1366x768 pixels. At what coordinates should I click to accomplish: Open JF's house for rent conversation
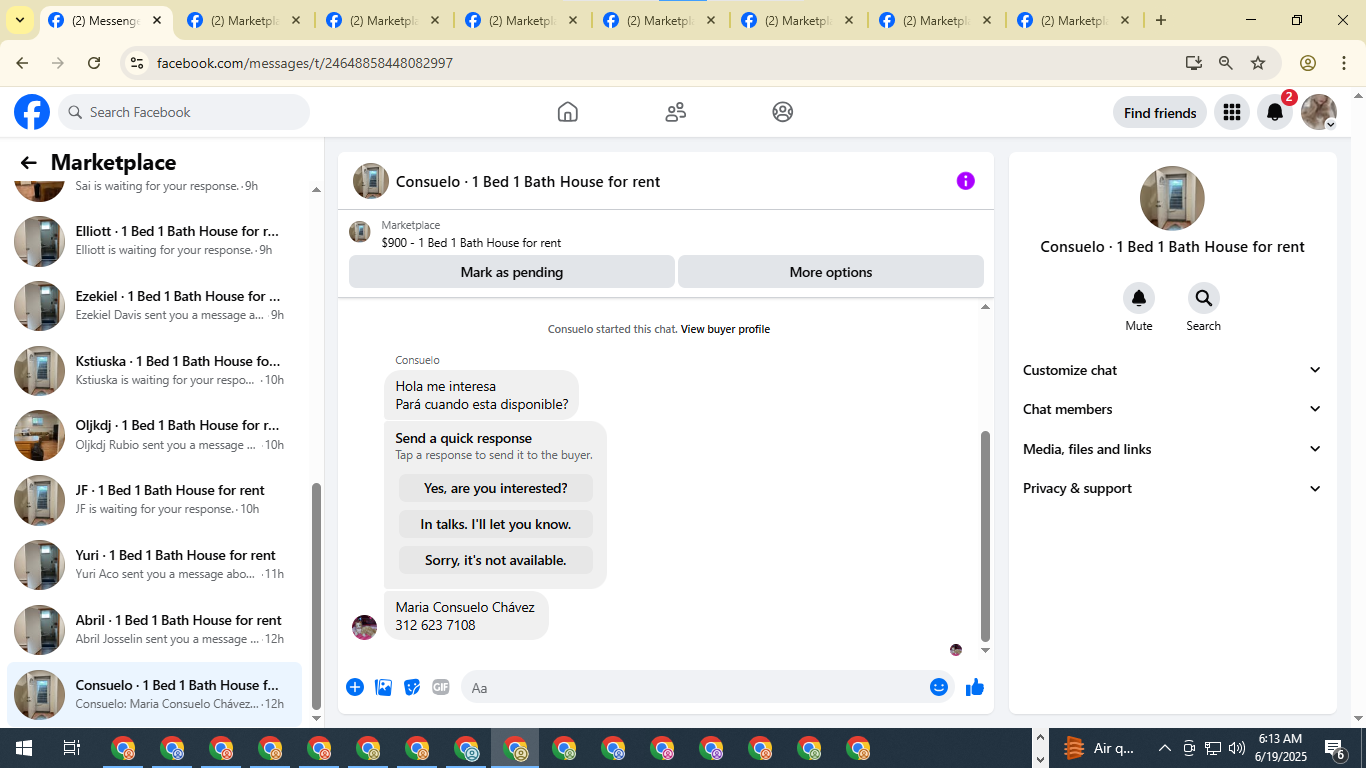(x=155, y=500)
